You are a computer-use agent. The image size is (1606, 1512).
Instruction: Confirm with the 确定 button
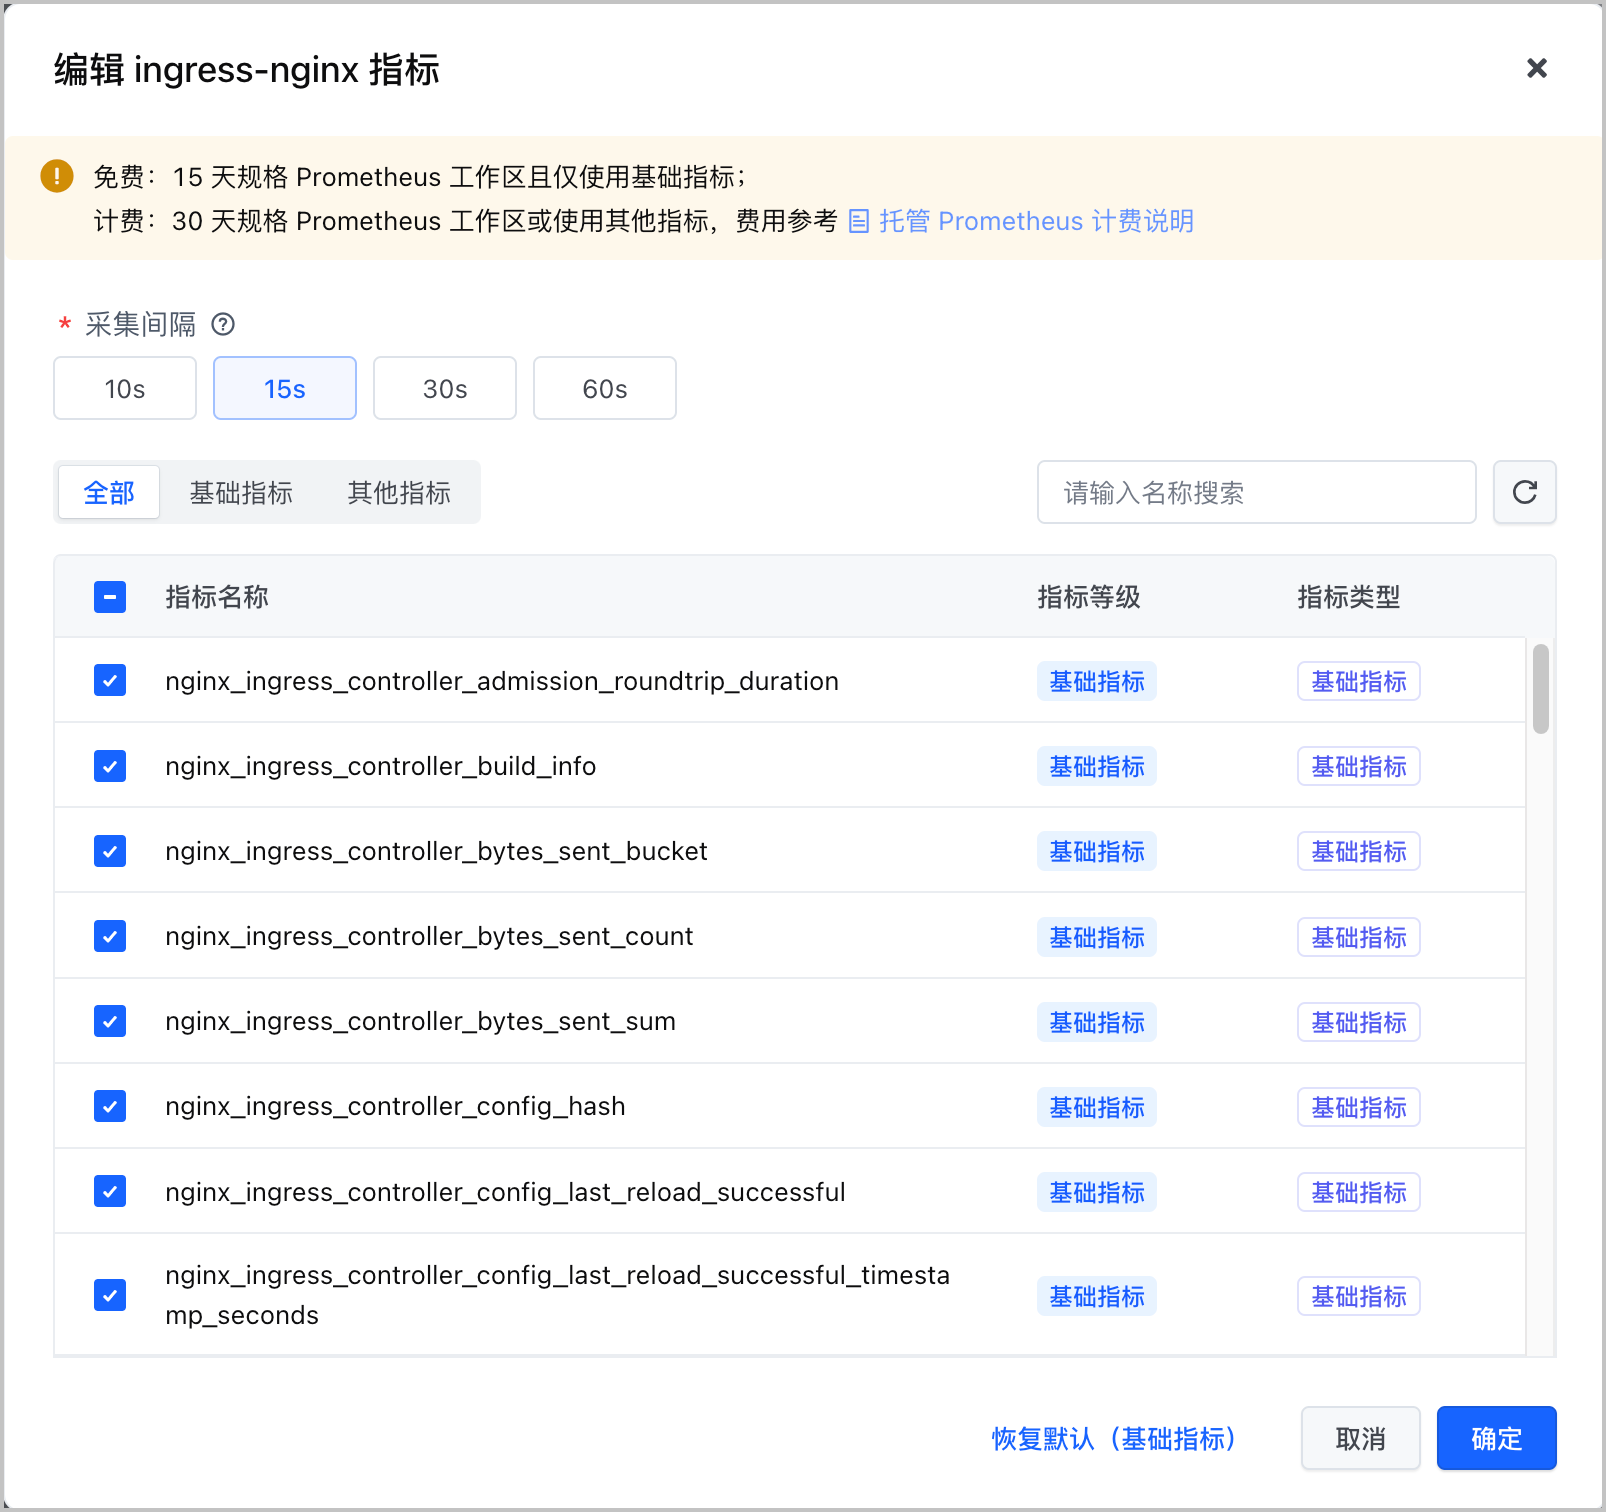[x=1497, y=1438]
